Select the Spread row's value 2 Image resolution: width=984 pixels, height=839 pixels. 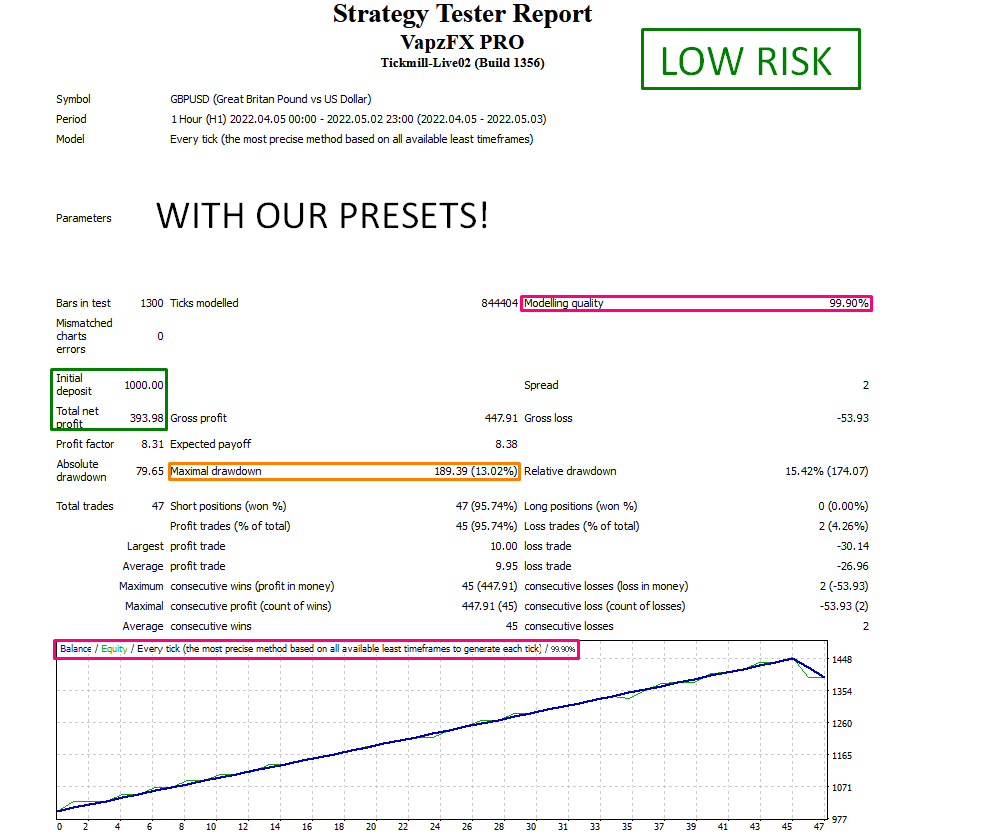865,385
